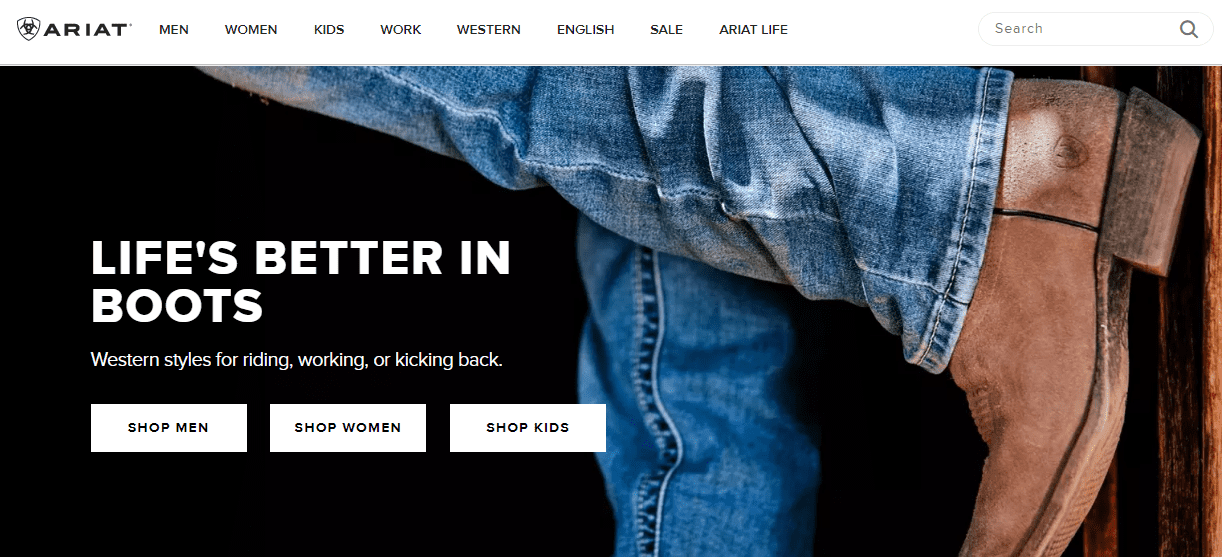Select the WESTERN menu item
Screen dimensions: 1222x557
489,30
